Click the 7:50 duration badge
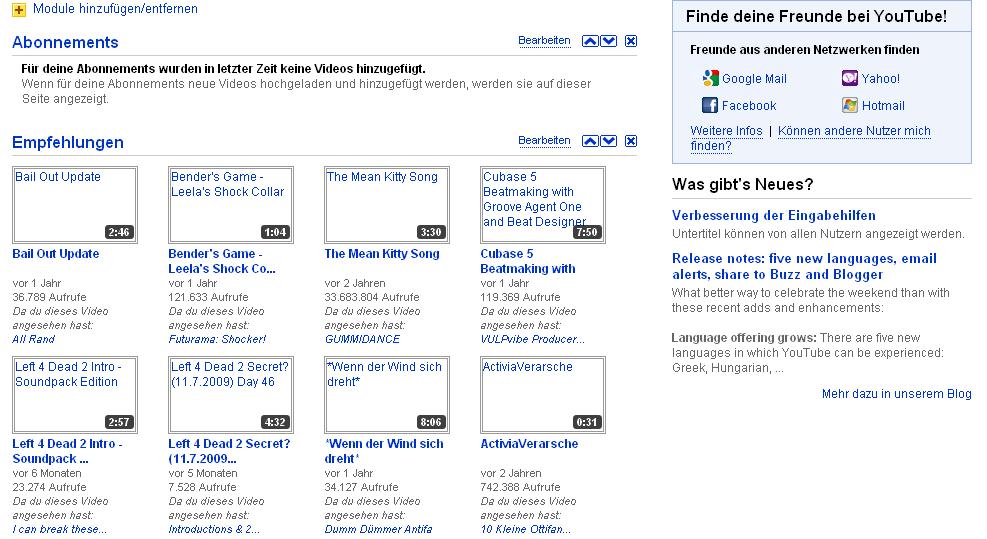 (587, 232)
